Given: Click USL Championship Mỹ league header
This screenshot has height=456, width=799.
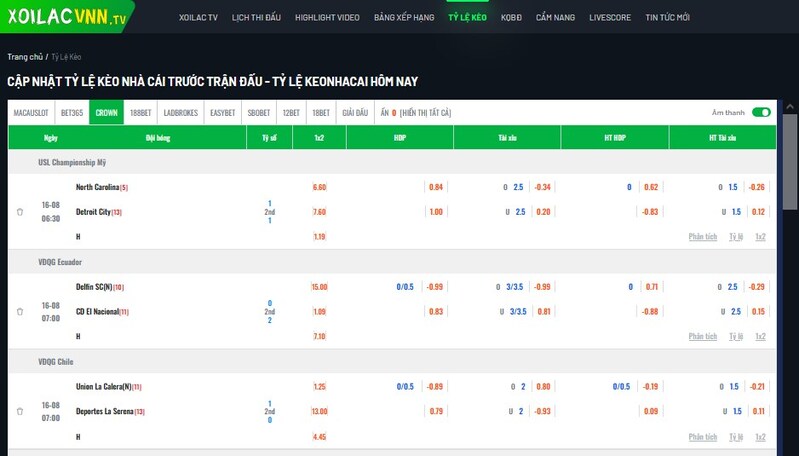Looking at the screenshot, I should [72, 163].
